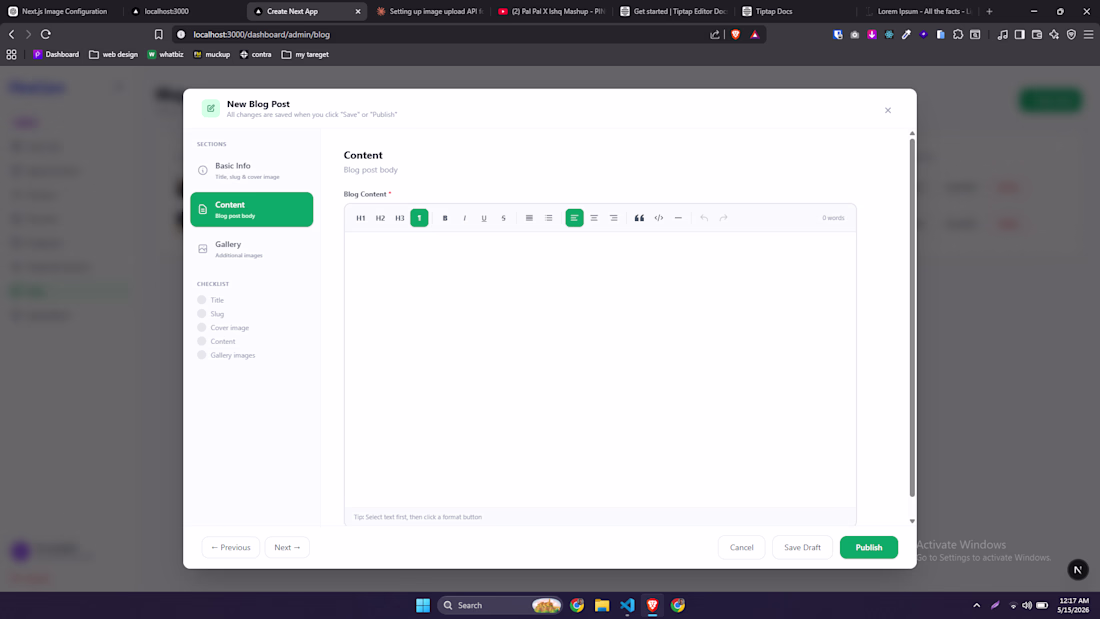Open the Brave Shields icon

tap(735, 34)
